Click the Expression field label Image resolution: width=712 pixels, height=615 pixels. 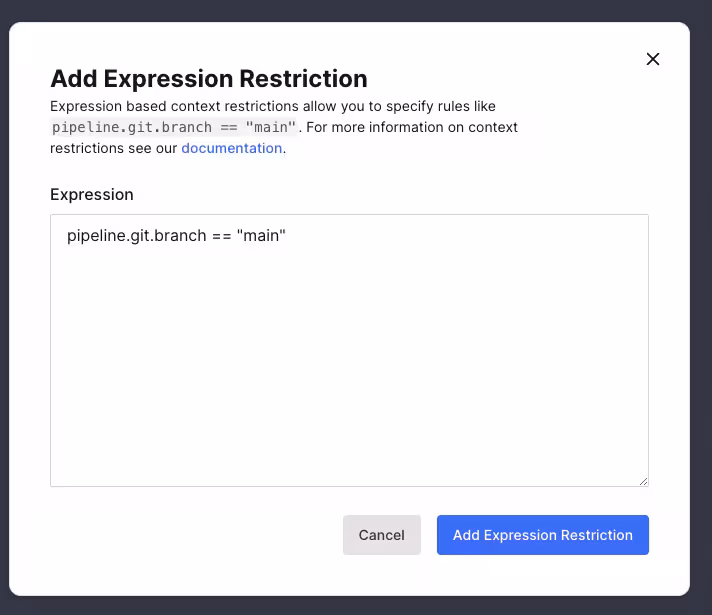(x=92, y=194)
